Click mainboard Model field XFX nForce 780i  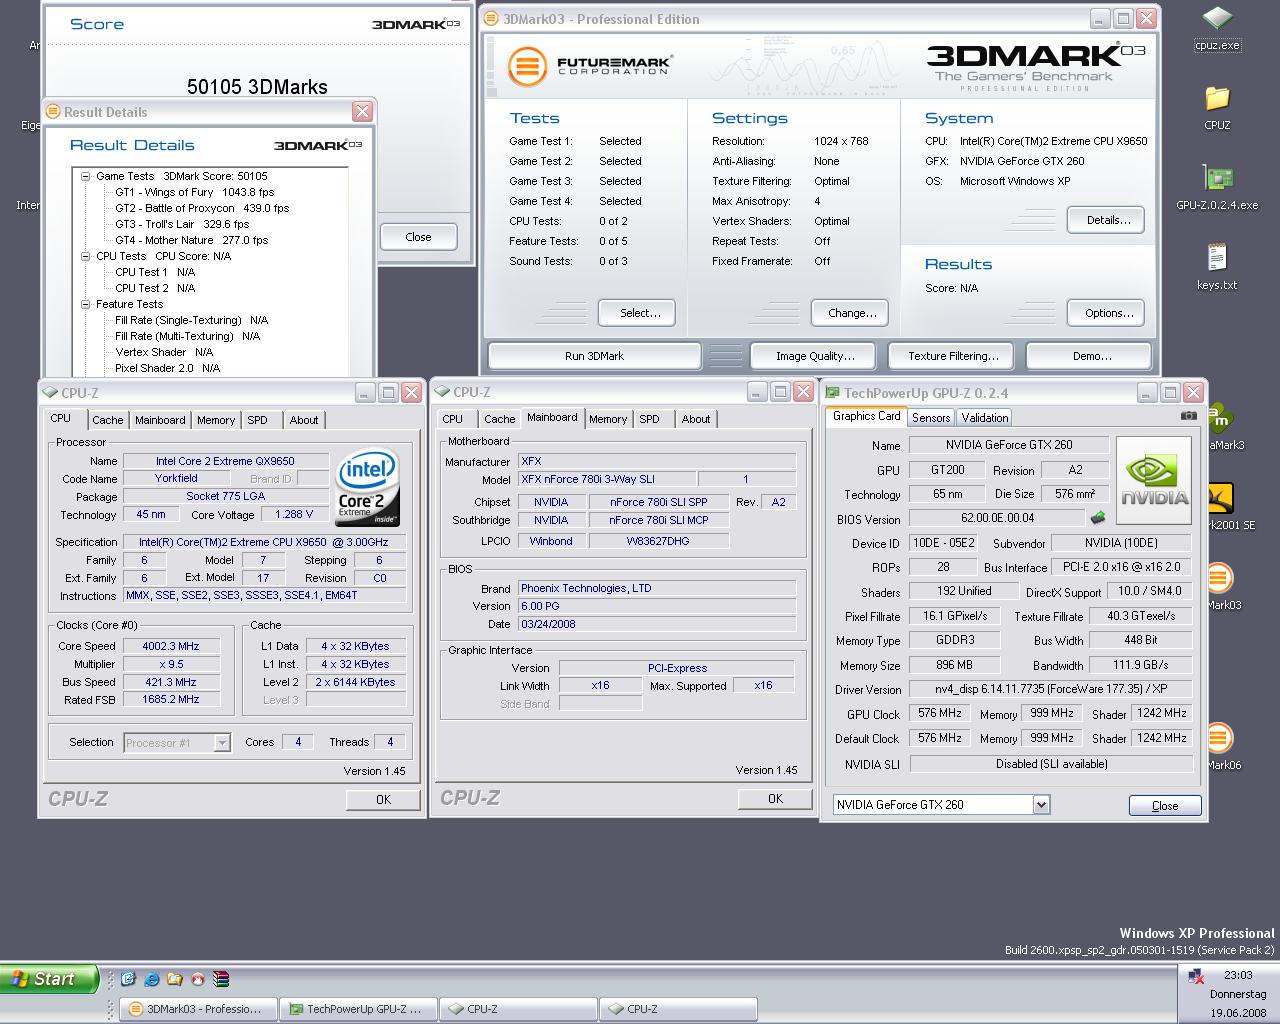point(607,479)
